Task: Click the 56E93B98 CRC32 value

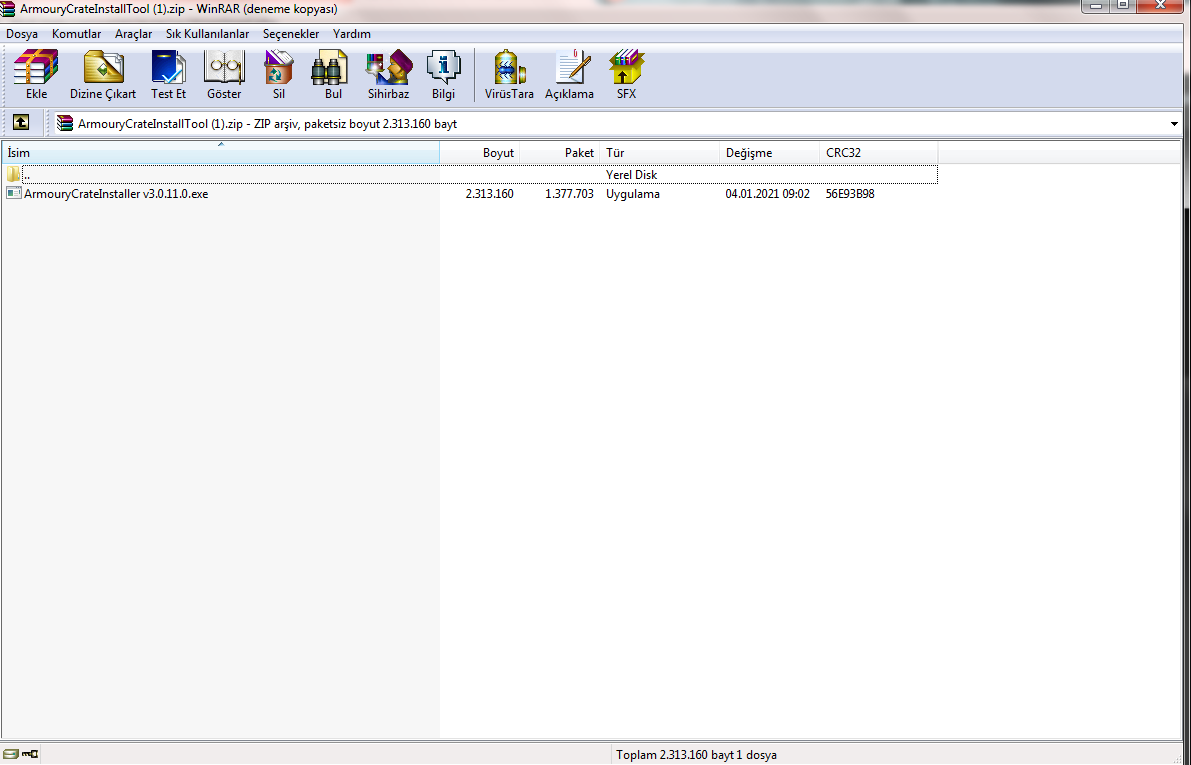Action: click(x=850, y=194)
